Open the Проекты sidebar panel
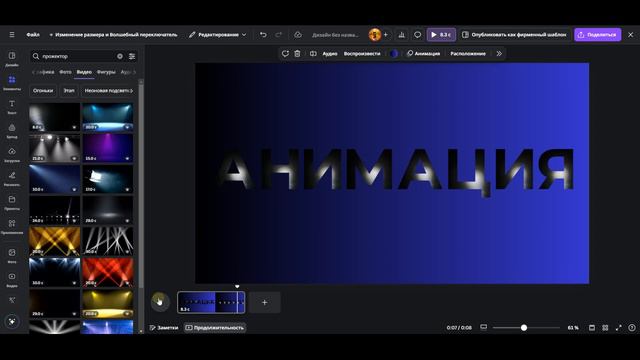The width and height of the screenshot is (640, 360). (12, 202)
